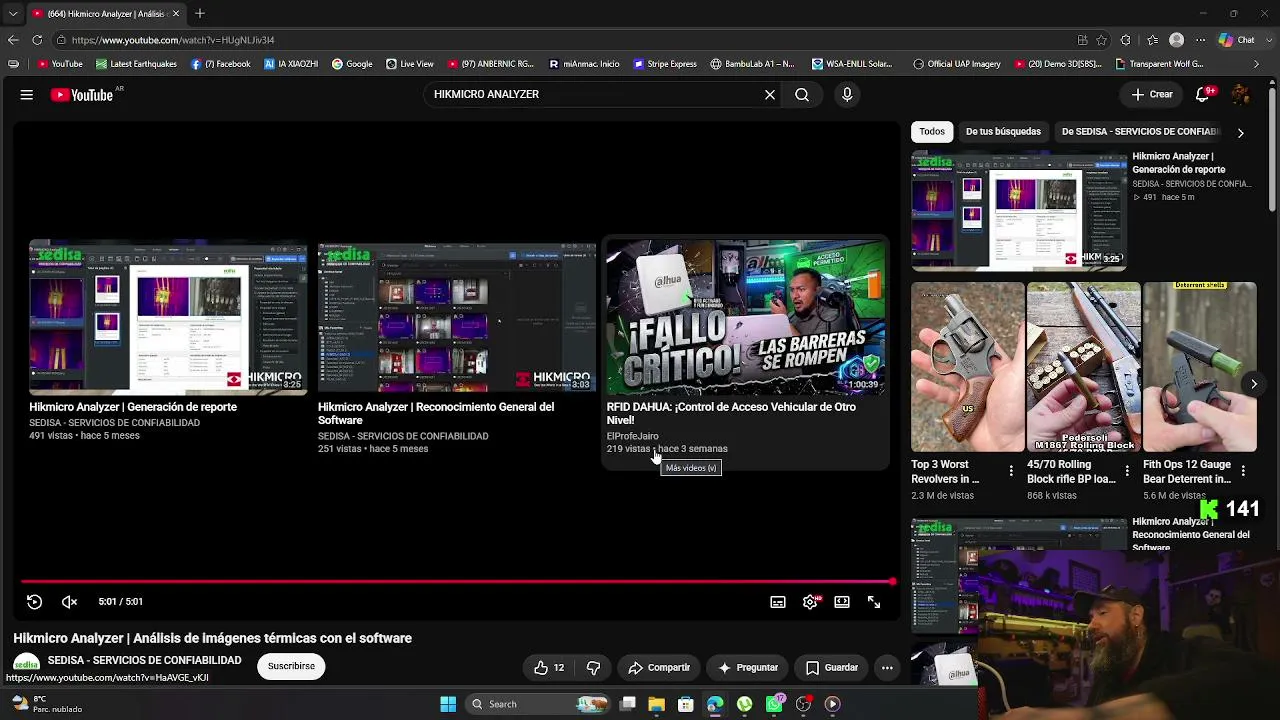Start voice search with the microphone
1280x720 pixels.
click(x=847, y=95)
